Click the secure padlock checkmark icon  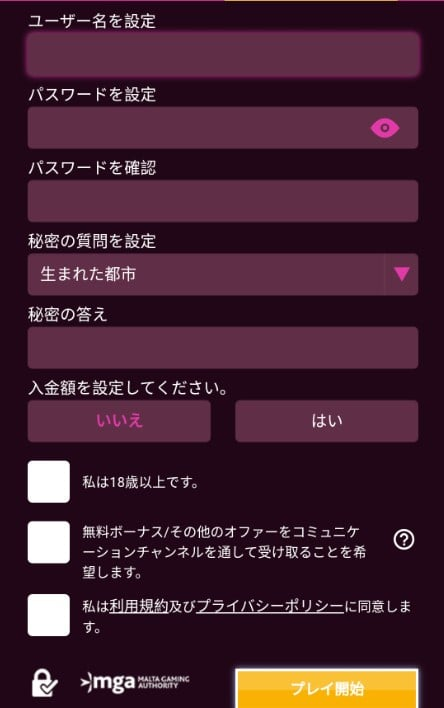click(x=44, y=683)
